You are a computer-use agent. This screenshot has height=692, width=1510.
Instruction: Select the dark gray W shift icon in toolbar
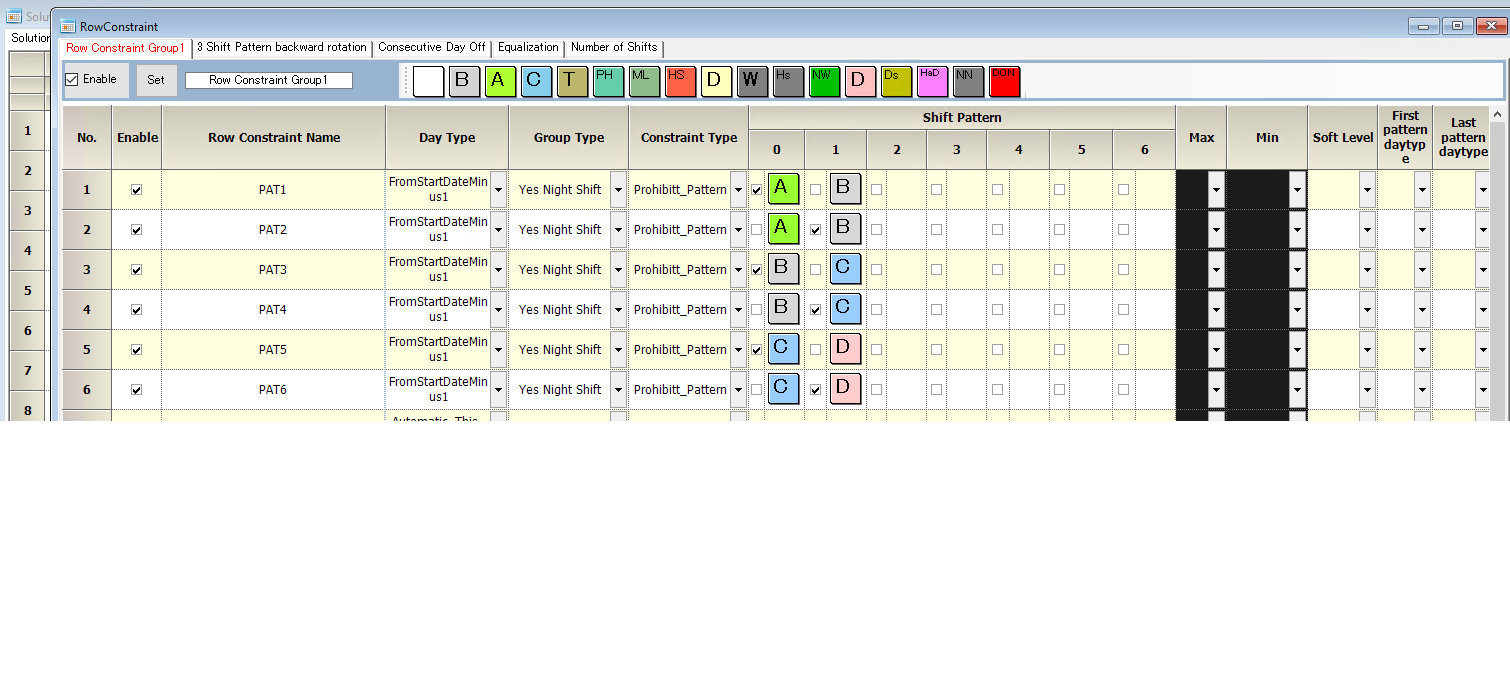click(x=752, y=81)
